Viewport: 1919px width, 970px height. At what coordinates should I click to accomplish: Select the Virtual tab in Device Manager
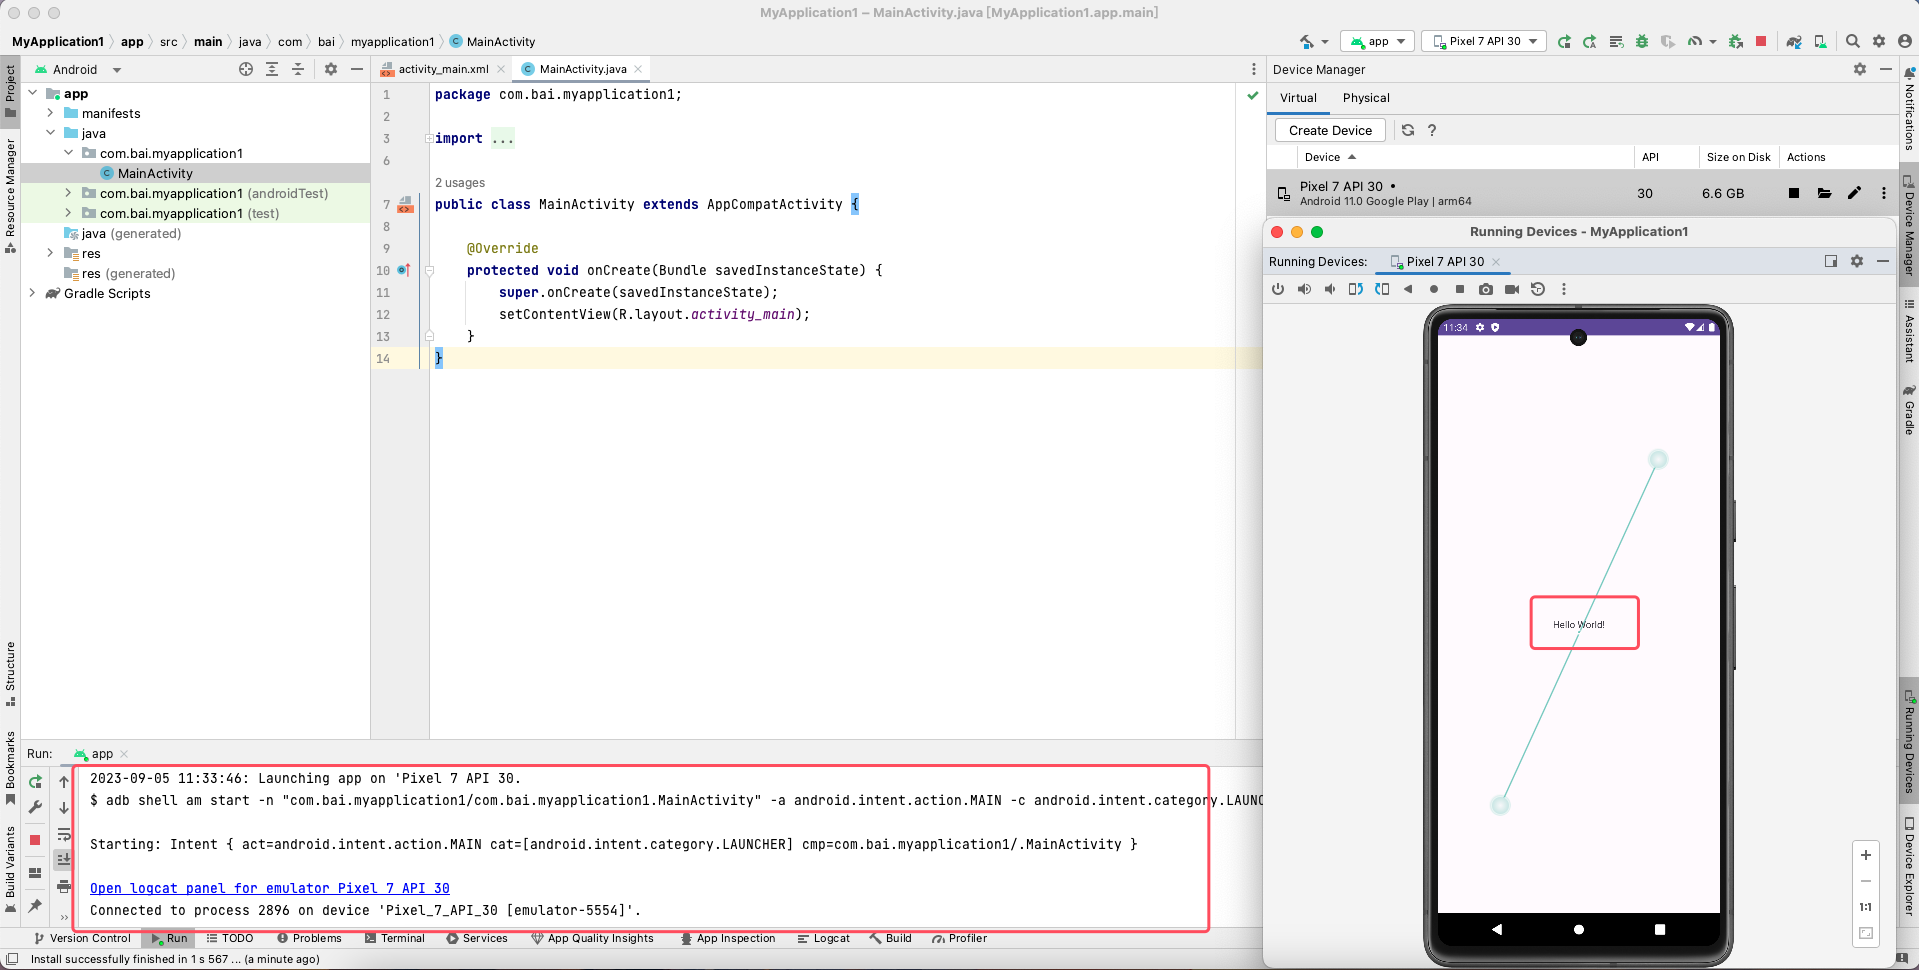[1298, 98]
